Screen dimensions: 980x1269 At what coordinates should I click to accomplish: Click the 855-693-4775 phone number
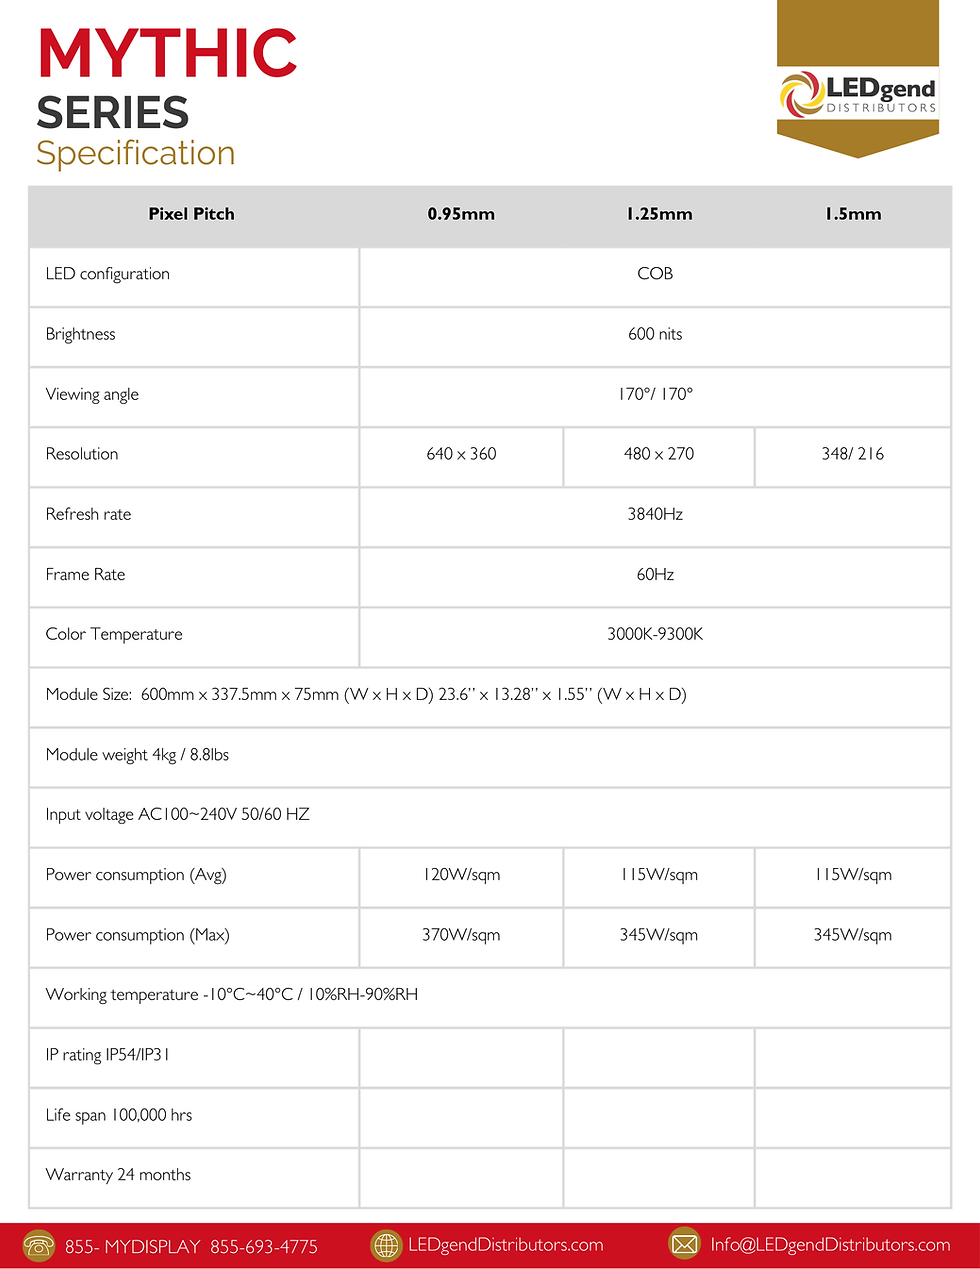(264, 1247)
